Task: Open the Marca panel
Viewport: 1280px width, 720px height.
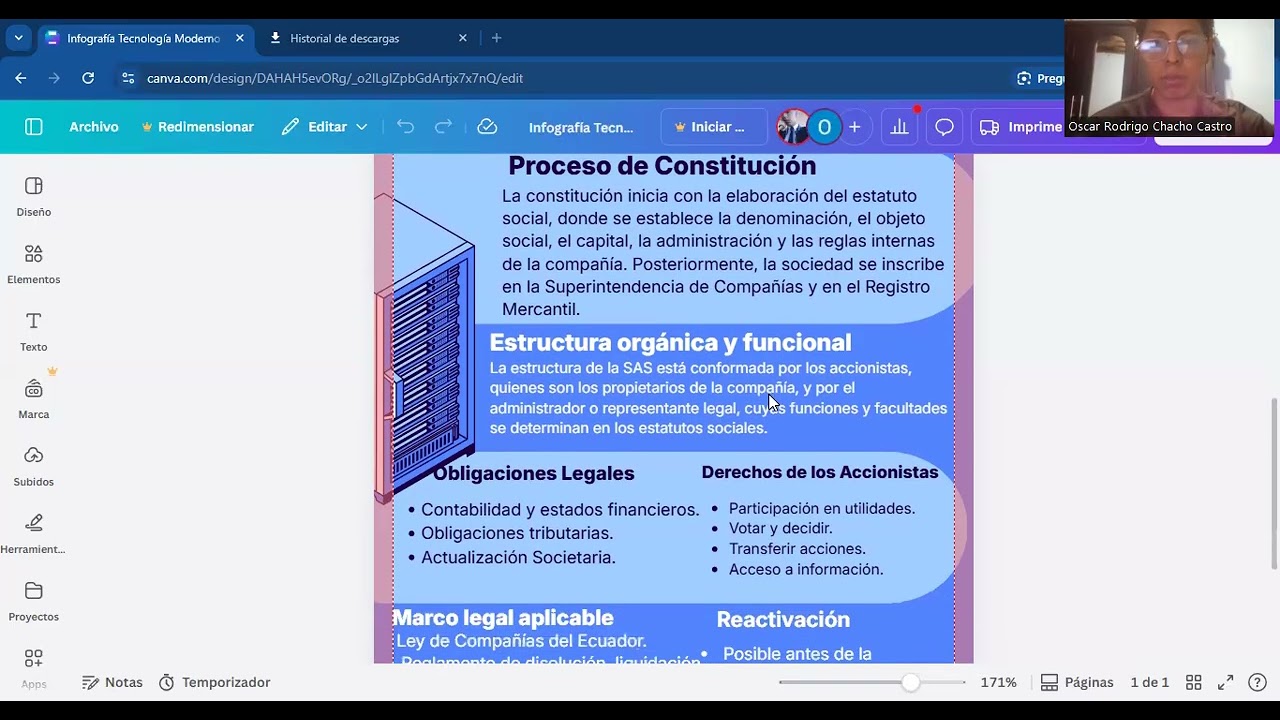Action: tap(34, 399)
